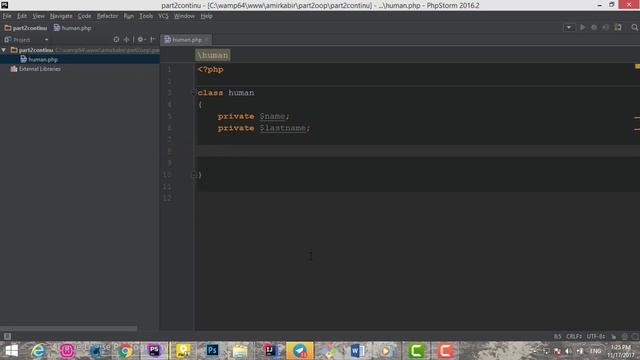Viewport: 640px width, 360px height.
Task: Click the Search Everywhere magnifier icon
Action: (x=634, y=27)
